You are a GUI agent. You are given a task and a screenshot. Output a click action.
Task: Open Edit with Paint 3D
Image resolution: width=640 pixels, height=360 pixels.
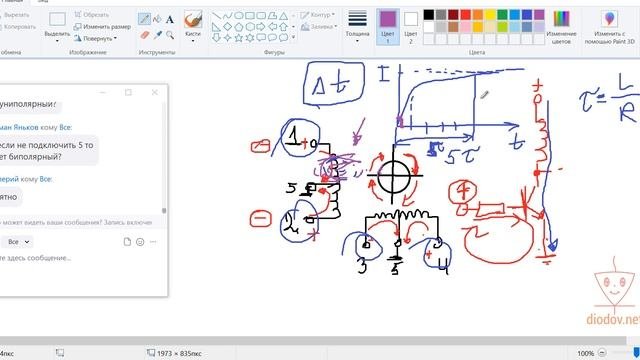click(609, 27)
